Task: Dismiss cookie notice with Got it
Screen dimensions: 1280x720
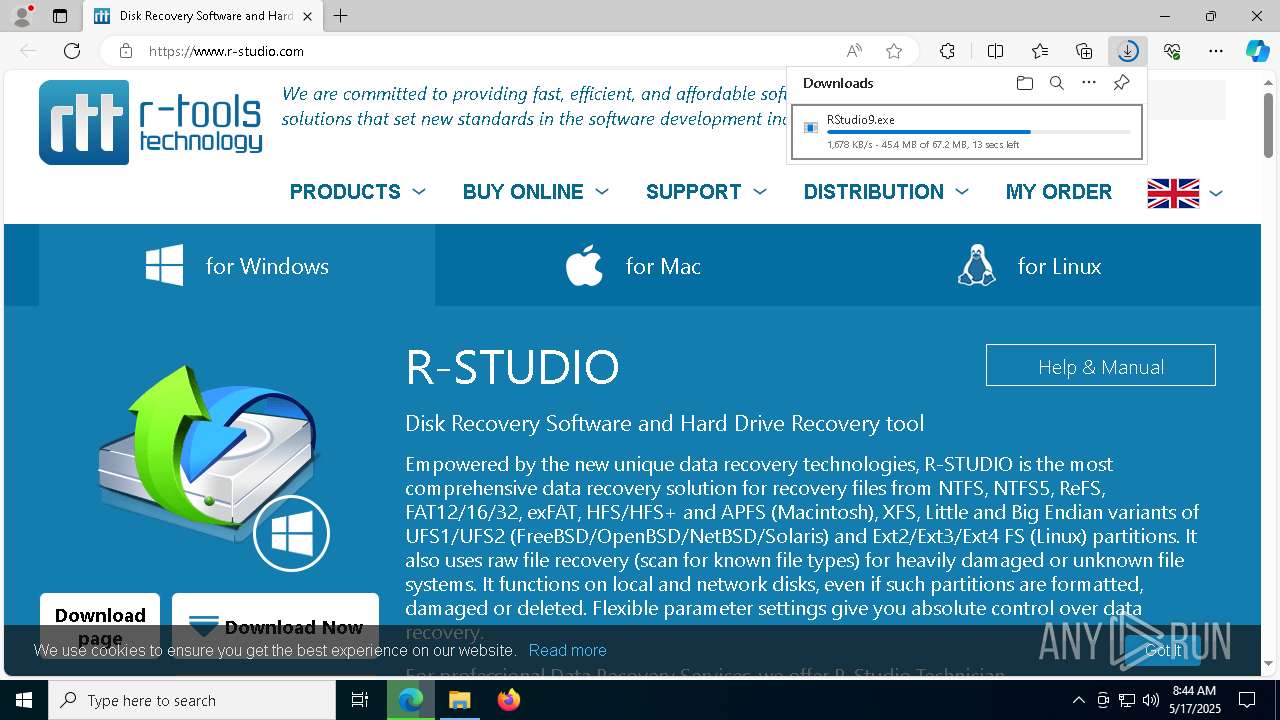Action: coord(1163,650)
